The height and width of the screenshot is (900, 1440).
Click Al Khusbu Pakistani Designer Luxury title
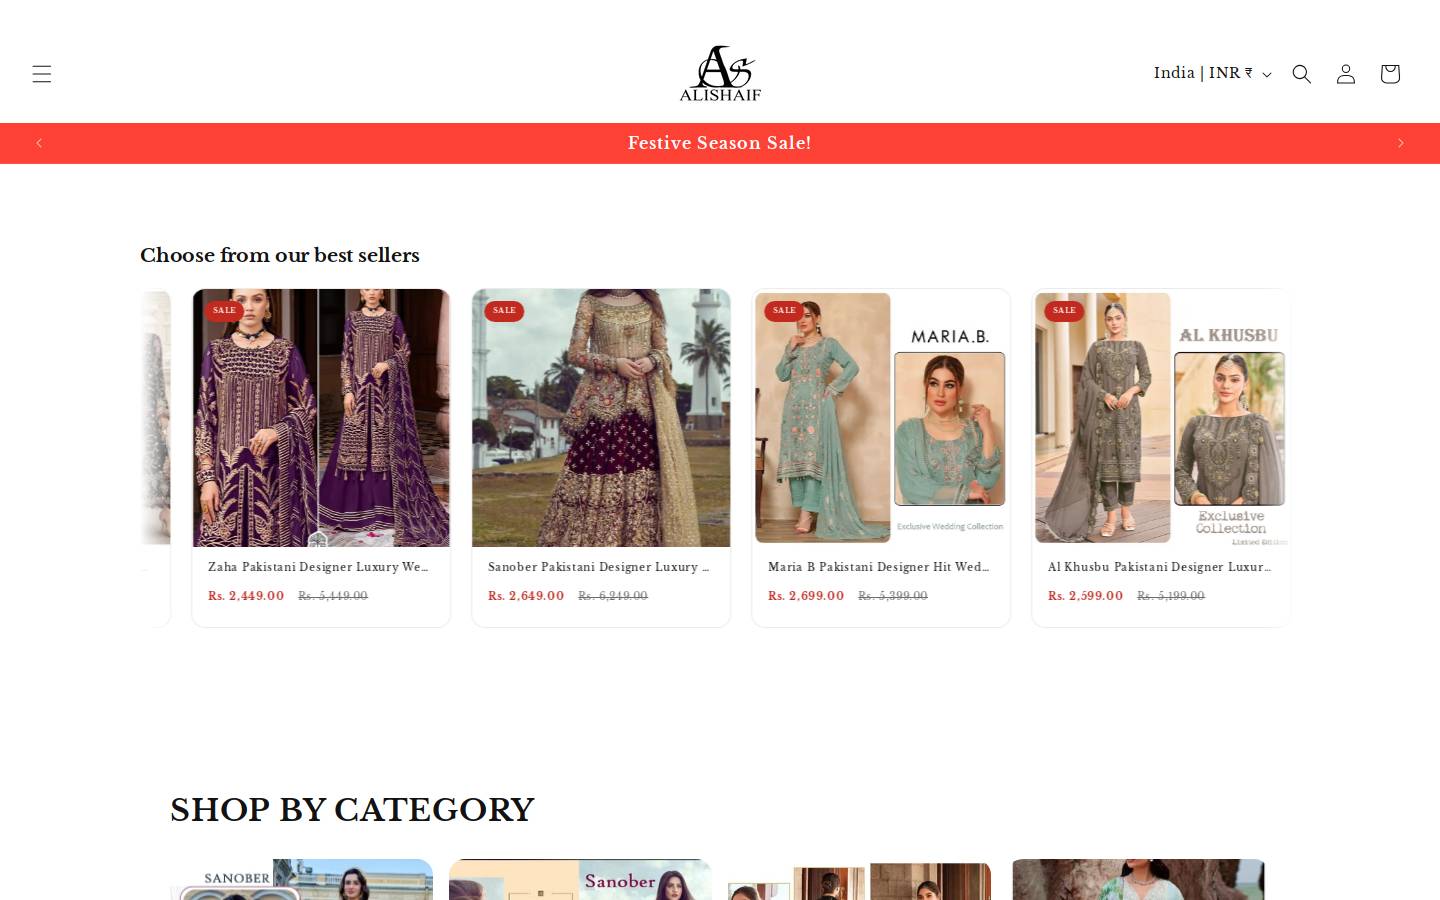[1159, 567]
